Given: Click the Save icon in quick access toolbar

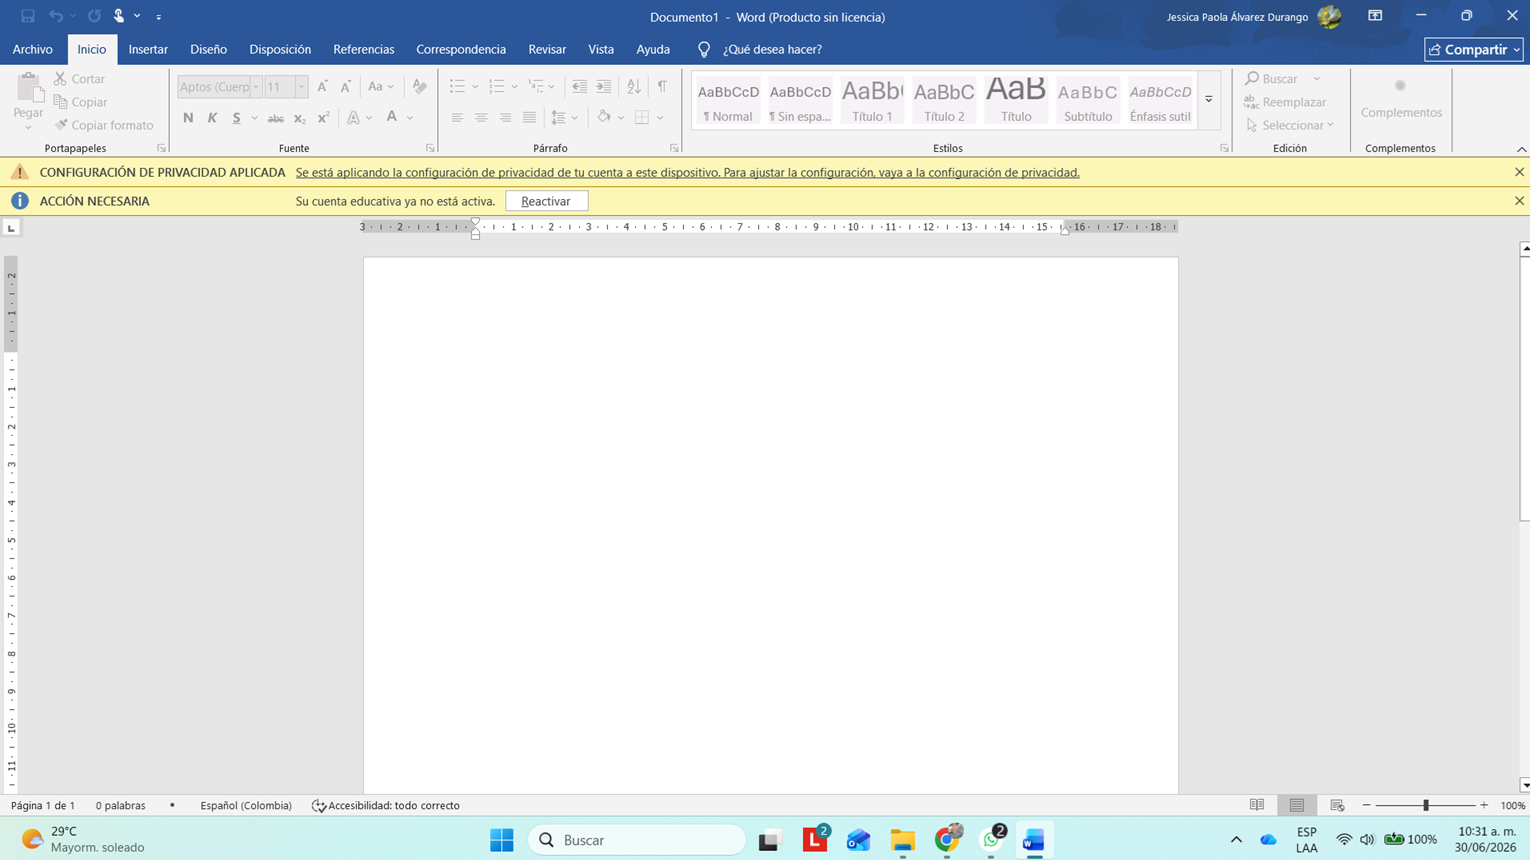Looking at the screenshot, I should [28, 16].
